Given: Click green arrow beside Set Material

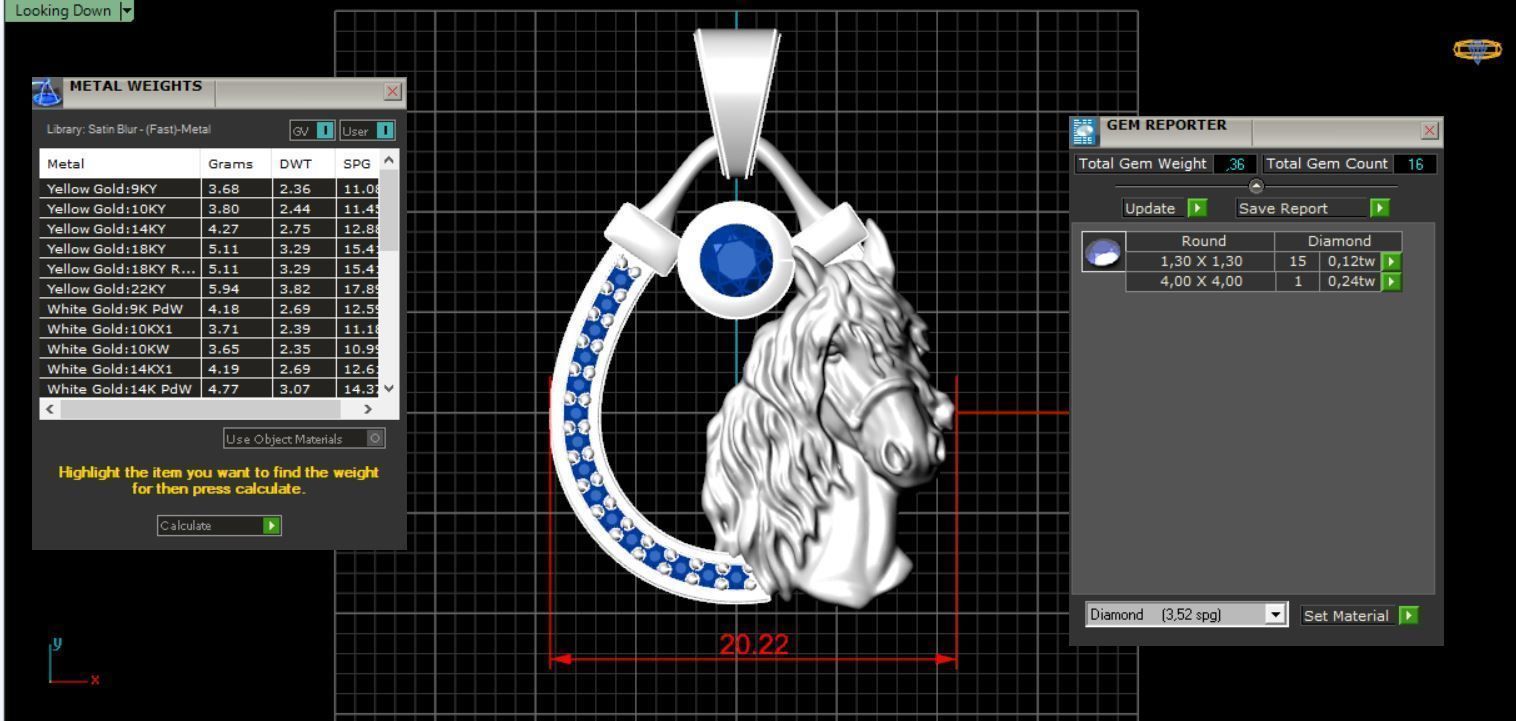Looking at the screenshot, I should tap(1408, 615).
